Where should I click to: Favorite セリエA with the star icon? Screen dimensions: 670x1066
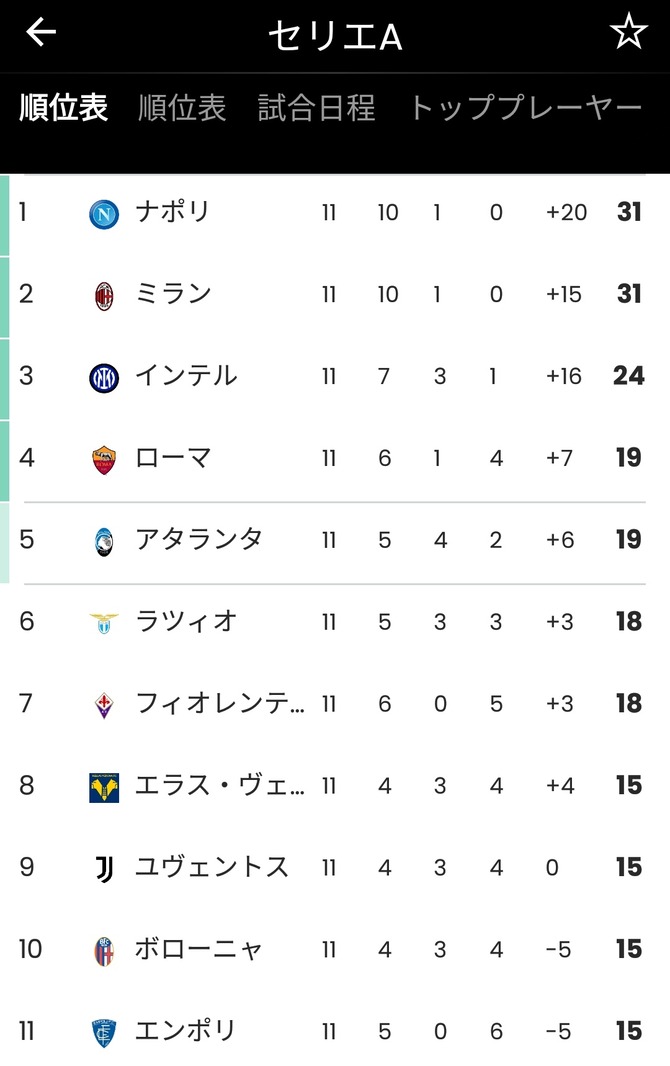(628, 32)
